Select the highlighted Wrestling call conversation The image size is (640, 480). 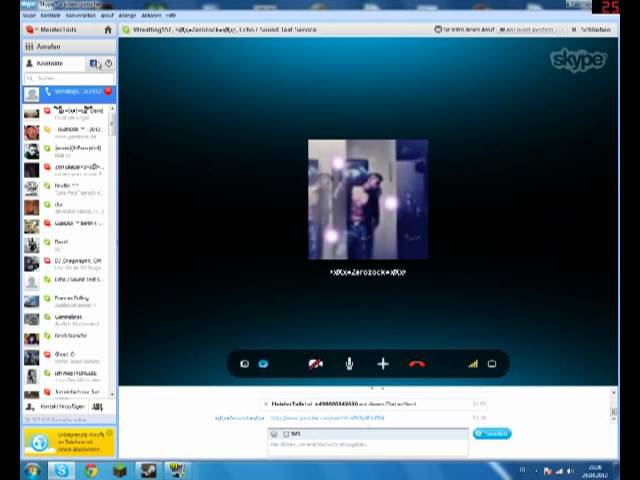point(69,94)
